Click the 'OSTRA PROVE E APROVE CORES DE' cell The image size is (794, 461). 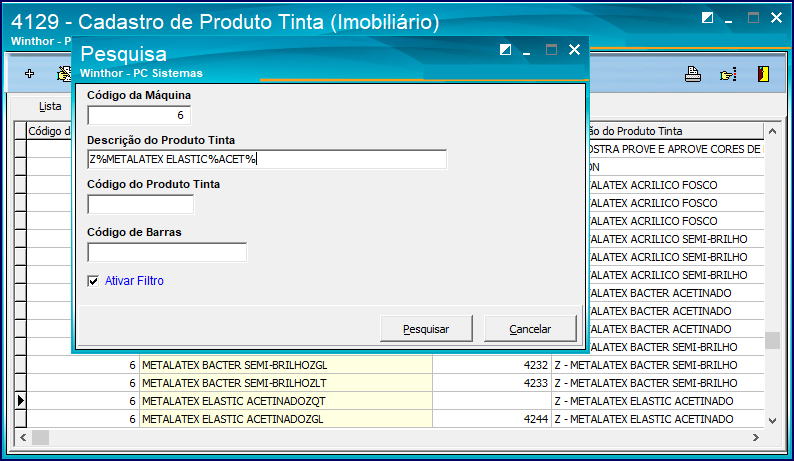(x=676, y=149)
